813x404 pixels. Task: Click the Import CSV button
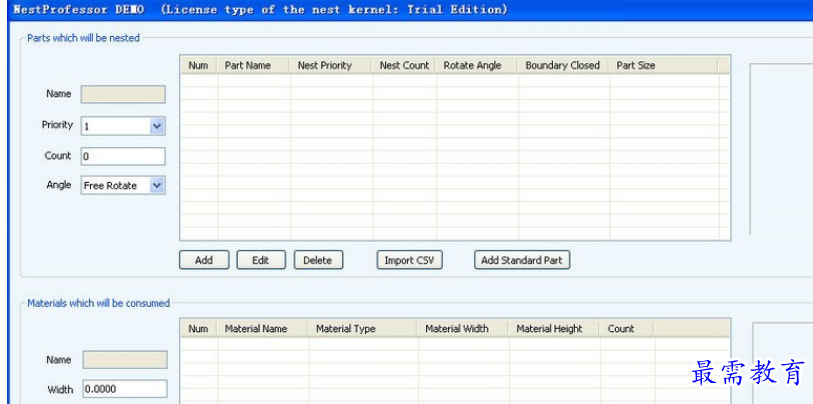tap(409, 260)
